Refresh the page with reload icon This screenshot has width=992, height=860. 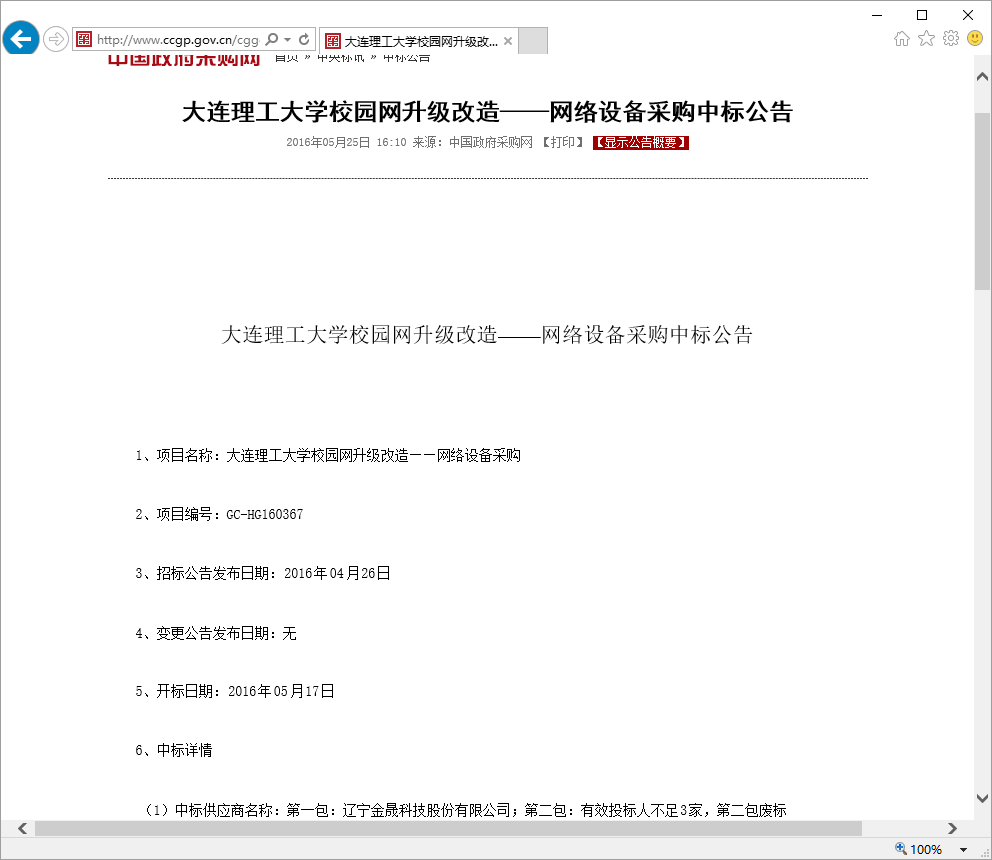coord(304,40)
